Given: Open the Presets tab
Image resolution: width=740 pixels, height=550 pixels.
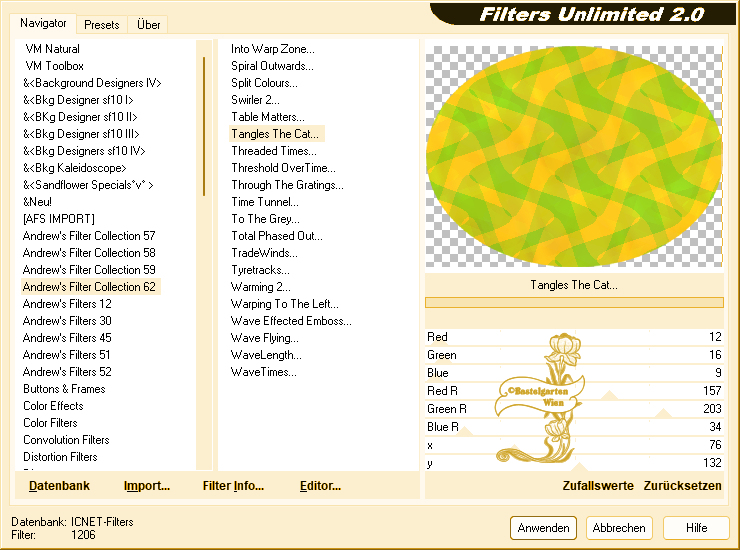Looking at the screenshot, I should pos(101,25).
